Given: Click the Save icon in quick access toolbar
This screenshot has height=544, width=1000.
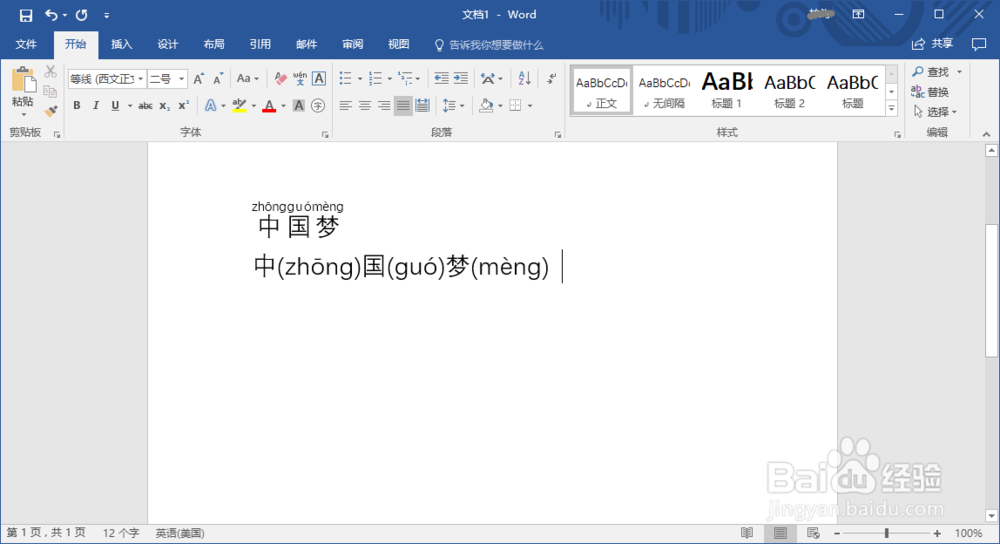Looking at the screenshot, I should tap(26, 15).
